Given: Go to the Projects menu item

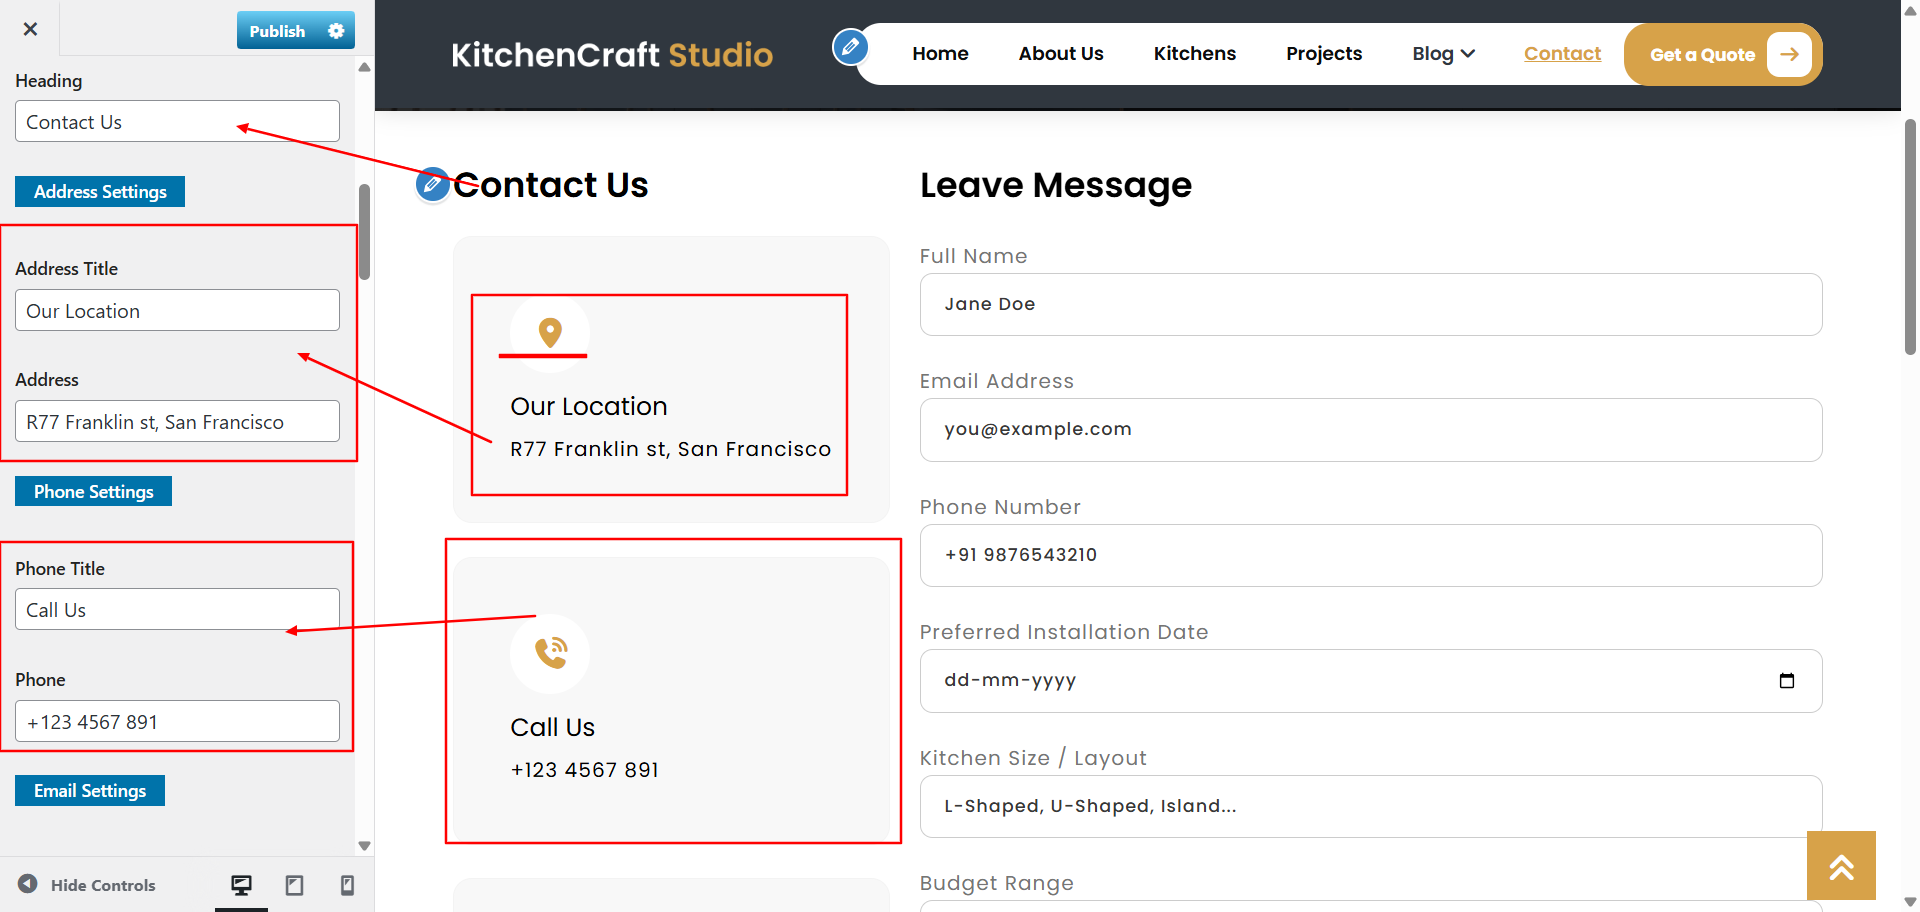Looking at the screenshot, I should point(1324,54).
